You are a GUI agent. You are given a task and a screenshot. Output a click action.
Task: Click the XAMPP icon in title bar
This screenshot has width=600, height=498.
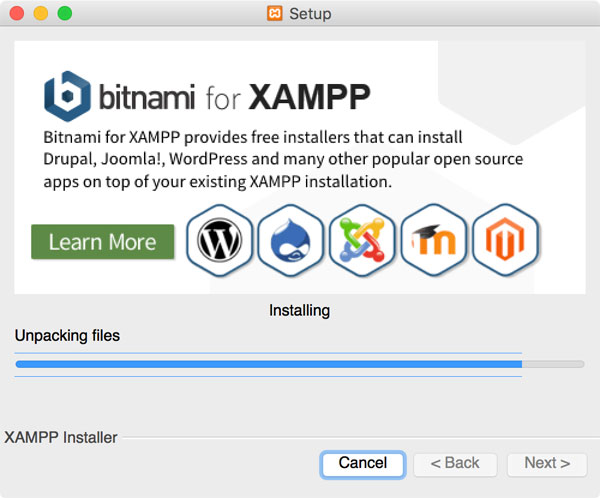275,13
